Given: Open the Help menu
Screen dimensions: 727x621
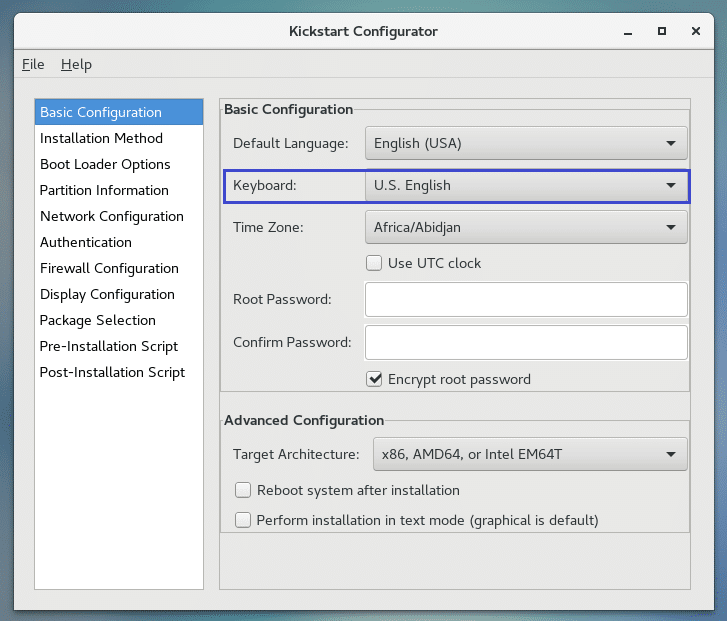Looking at the screenshot, I should [76, 64].
